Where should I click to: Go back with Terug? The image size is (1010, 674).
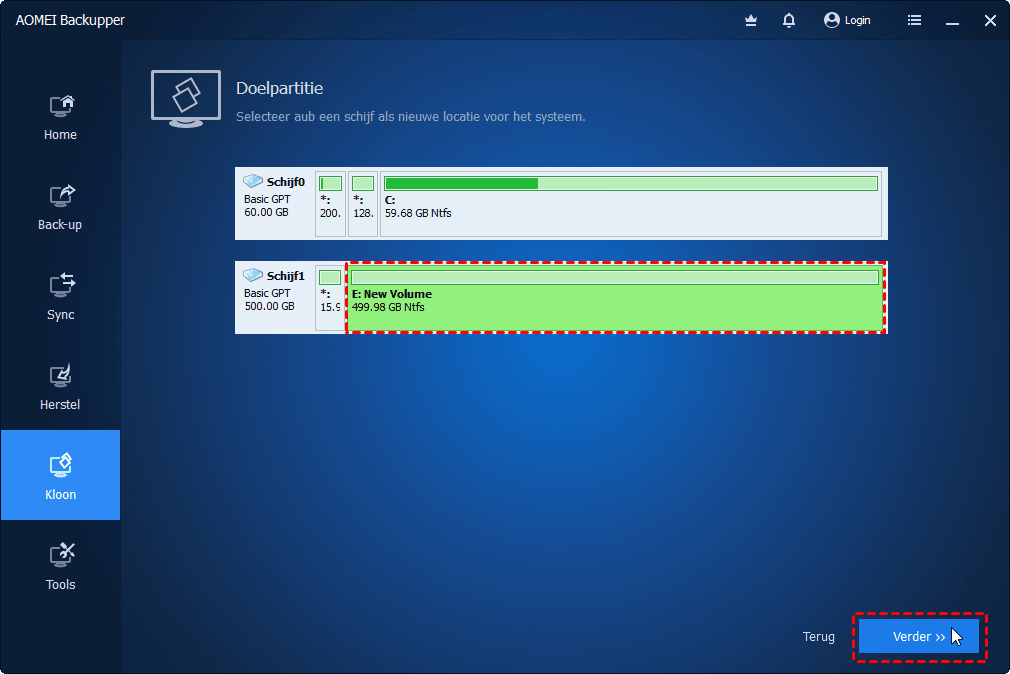(818, 637)
